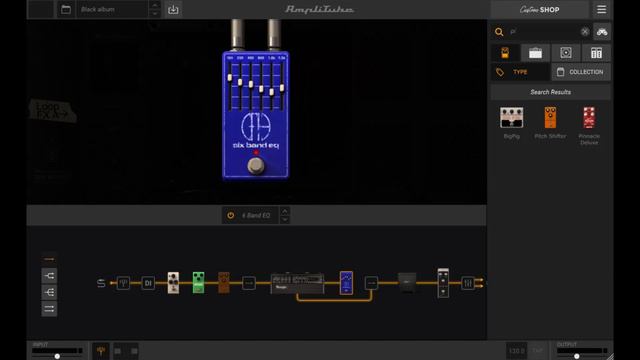This screenshot has height=360, width=640.
Task: Select the DI block in signal chain
Action: click(x=148, y=283)
